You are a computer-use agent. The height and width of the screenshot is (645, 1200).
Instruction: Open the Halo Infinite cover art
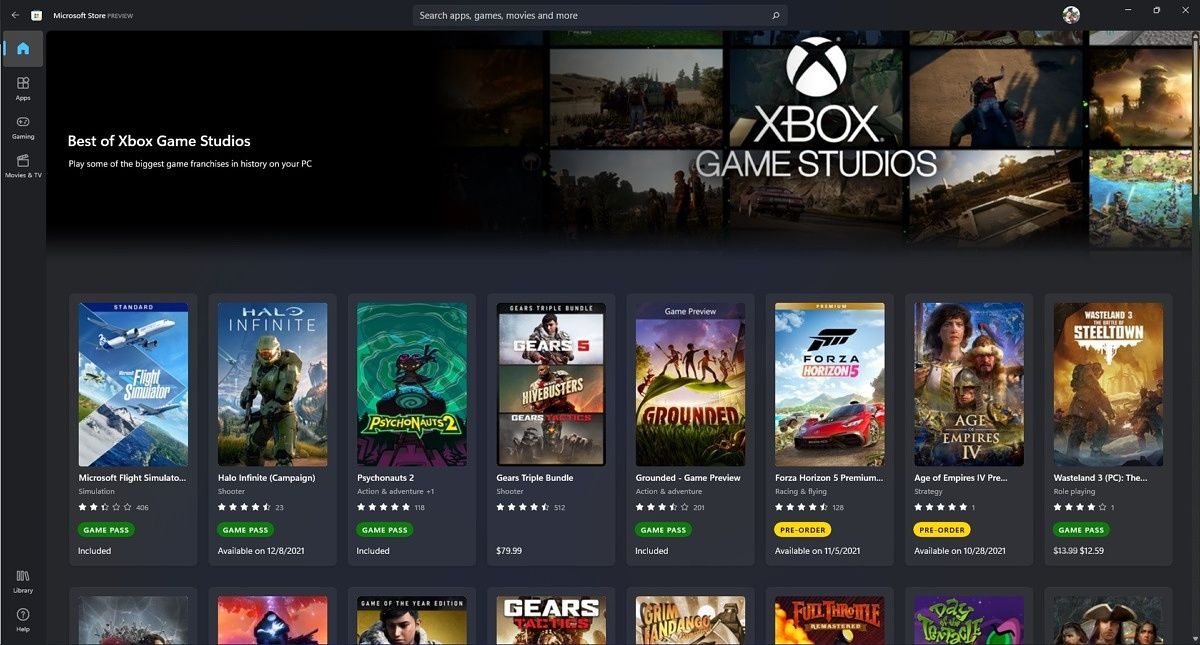(272, 384)
